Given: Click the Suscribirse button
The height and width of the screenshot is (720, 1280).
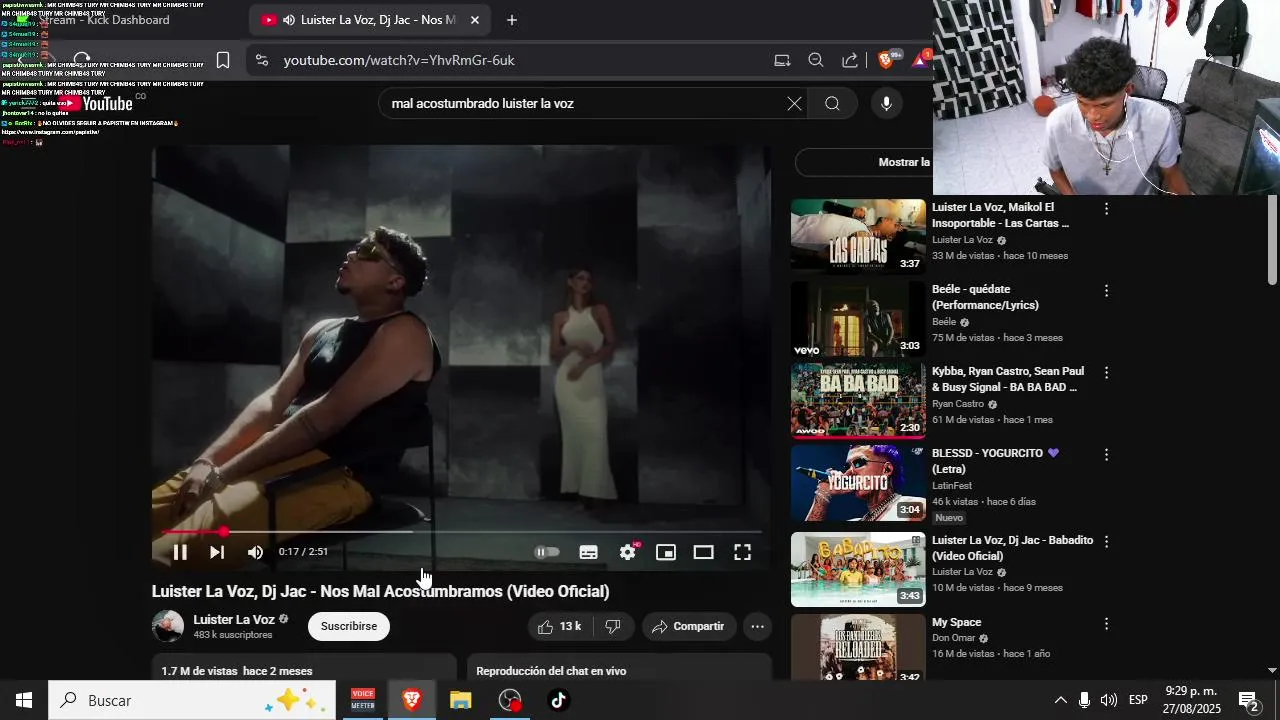Looking at the screenshot, I should (349, 627).
